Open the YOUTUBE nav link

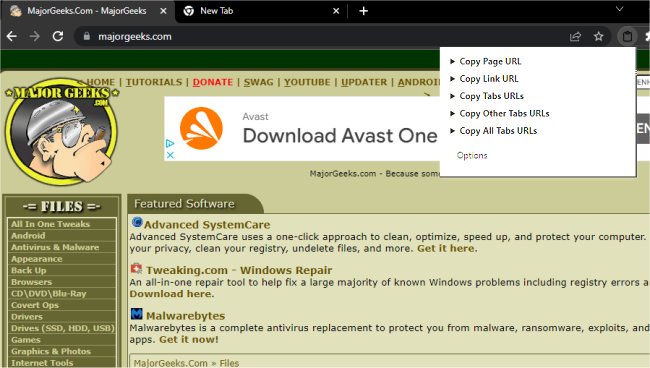click(307, 82)
